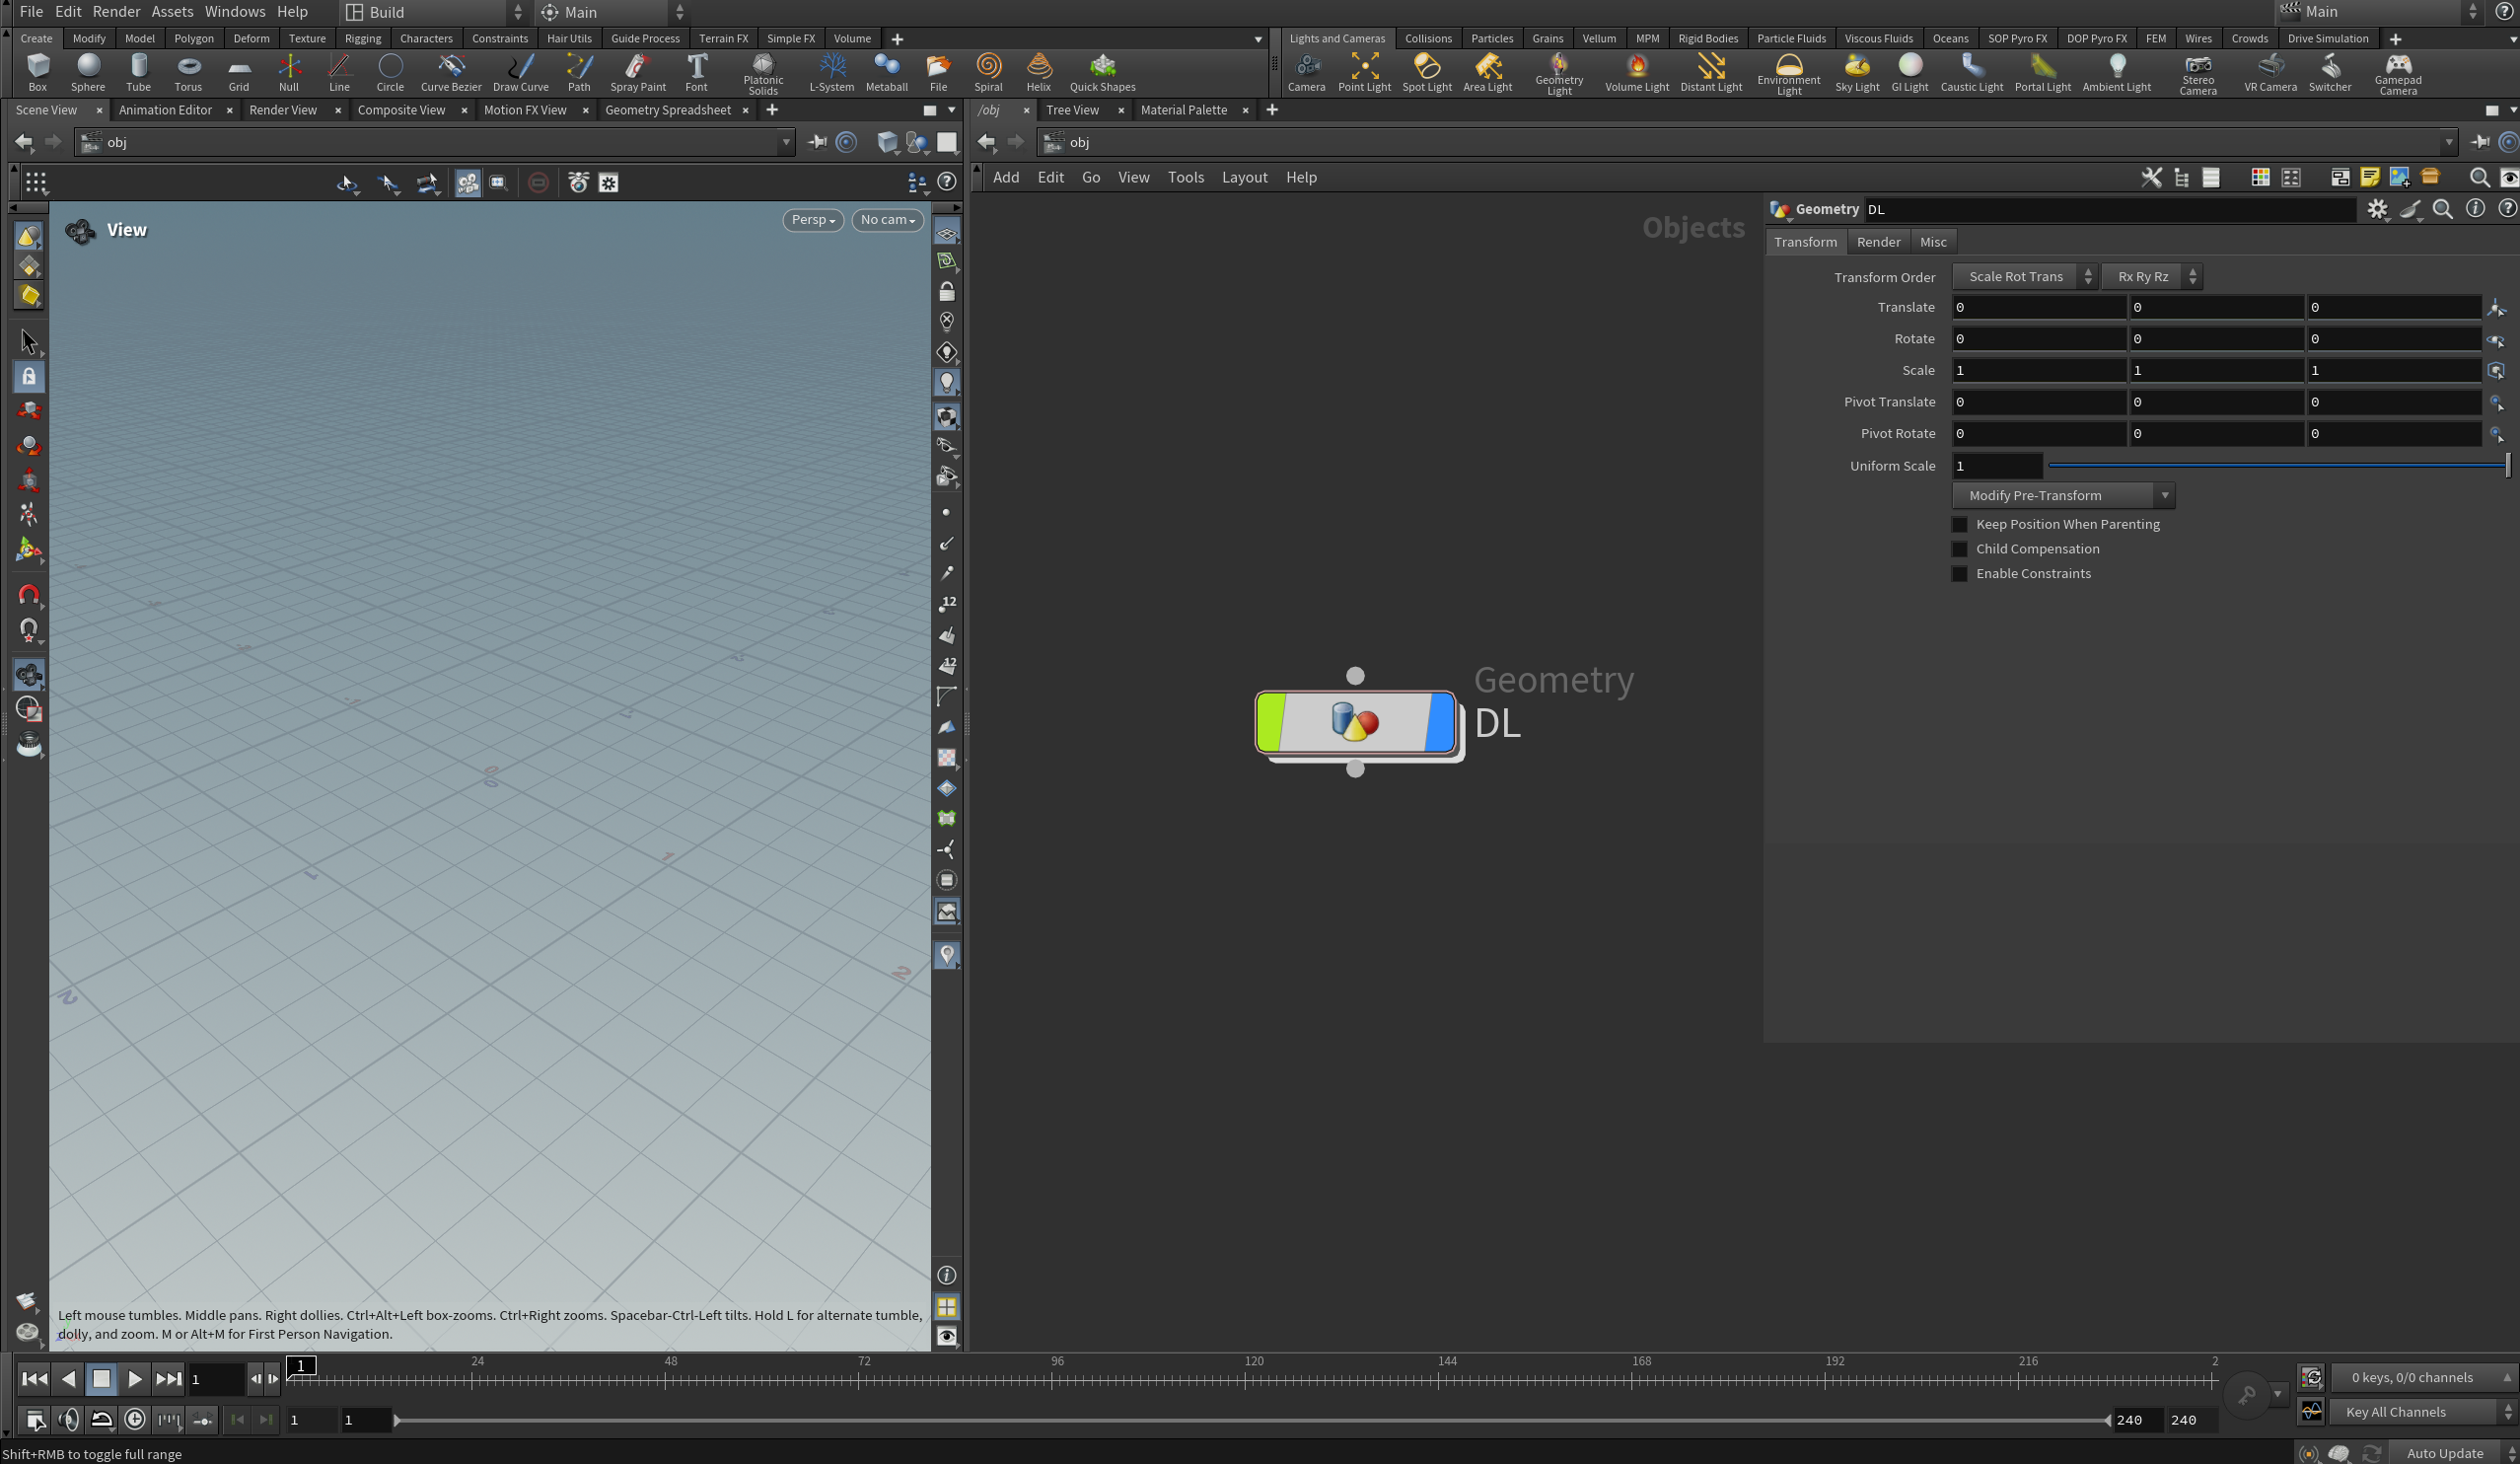Viewport: 2520px width, 1464px height.
Task: Expand the Modify Pre-Transform menu
Action: 2062,496
